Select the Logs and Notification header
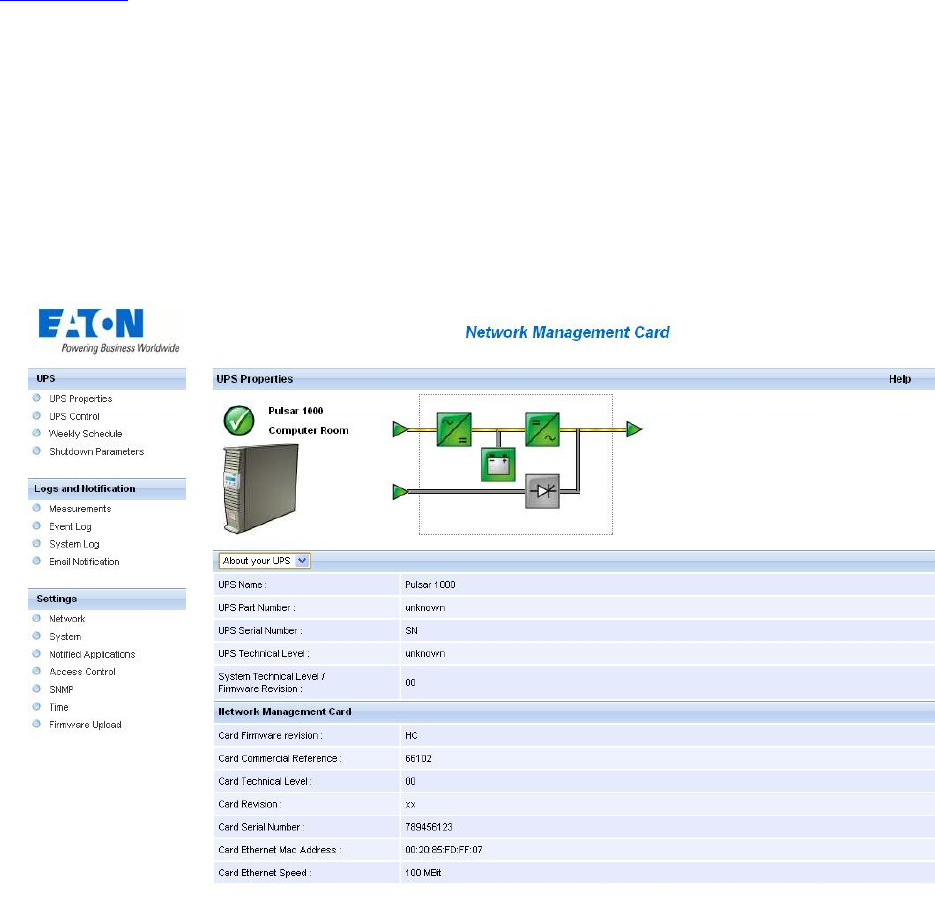 [107, 488]
